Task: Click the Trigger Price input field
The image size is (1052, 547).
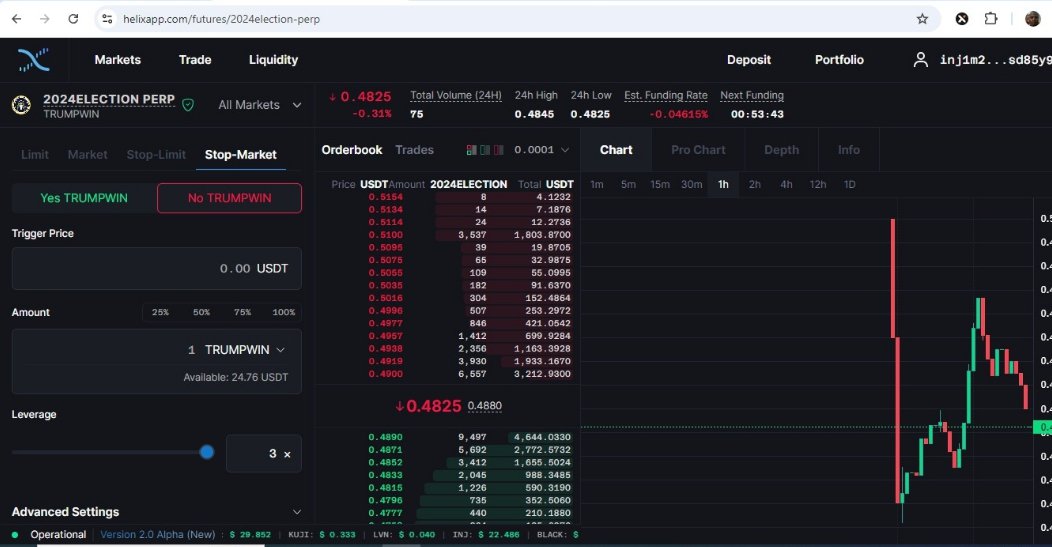Action: (156, 268)
